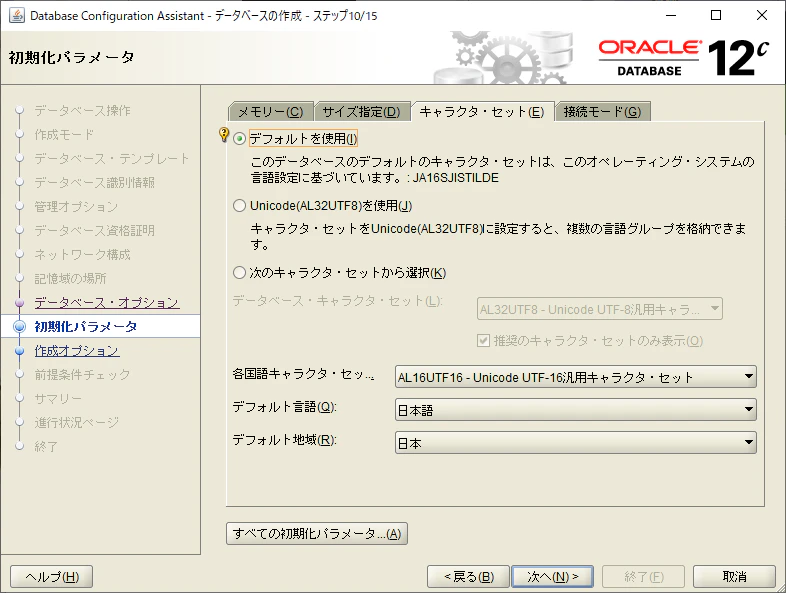This screenshot has height=593, width=786.
Task: Select Unicode(AL32UTF8)を使用 radio button
Action: click(240, 206)
